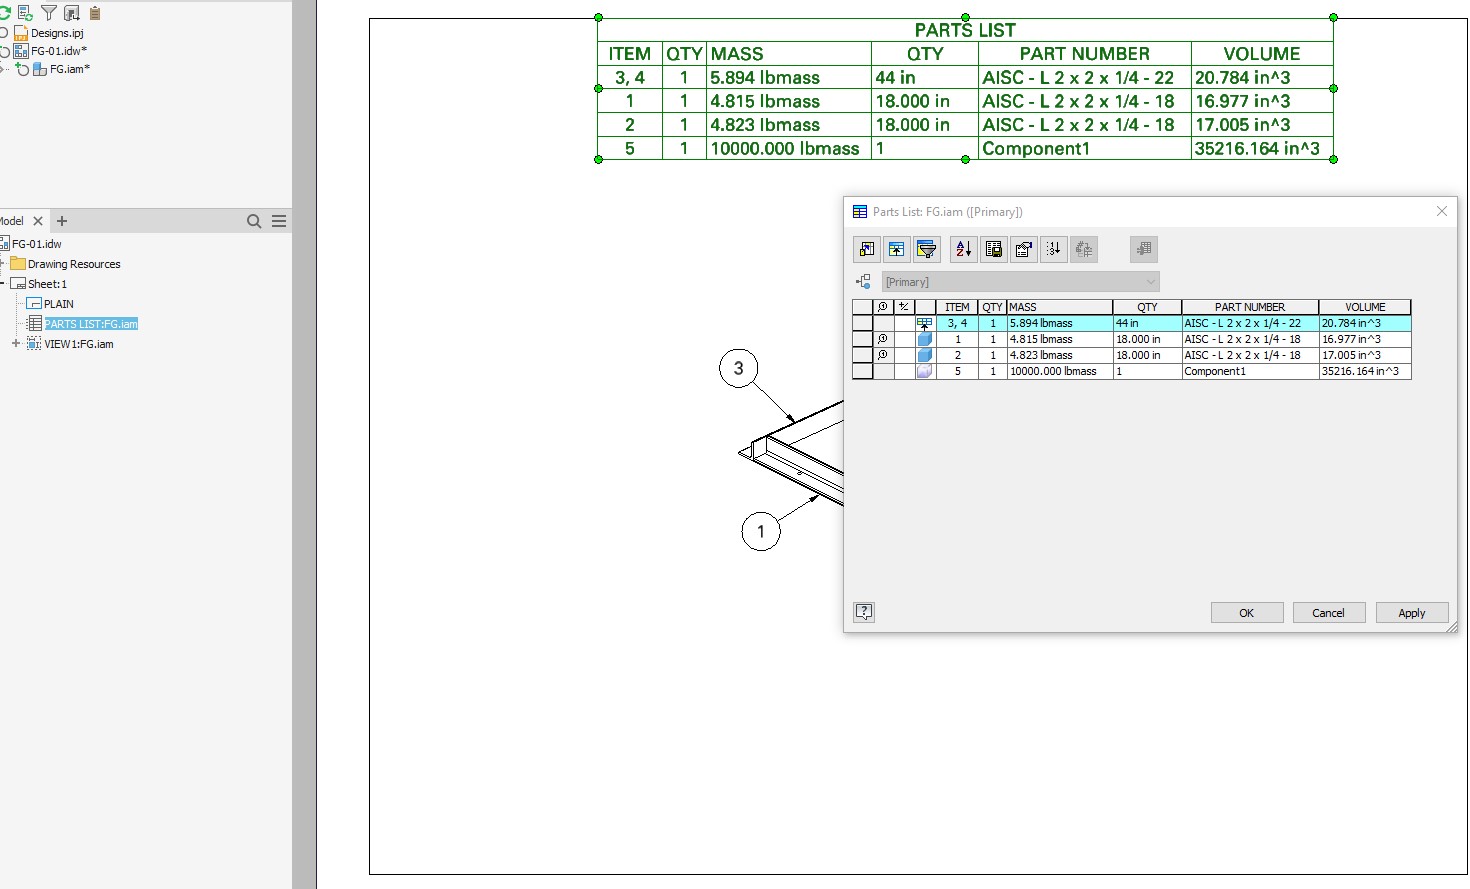Image resolution: width=1470 pixels, height=889 pixels.
Task: Click the search icon in Model browser
Action: (254, 221)
